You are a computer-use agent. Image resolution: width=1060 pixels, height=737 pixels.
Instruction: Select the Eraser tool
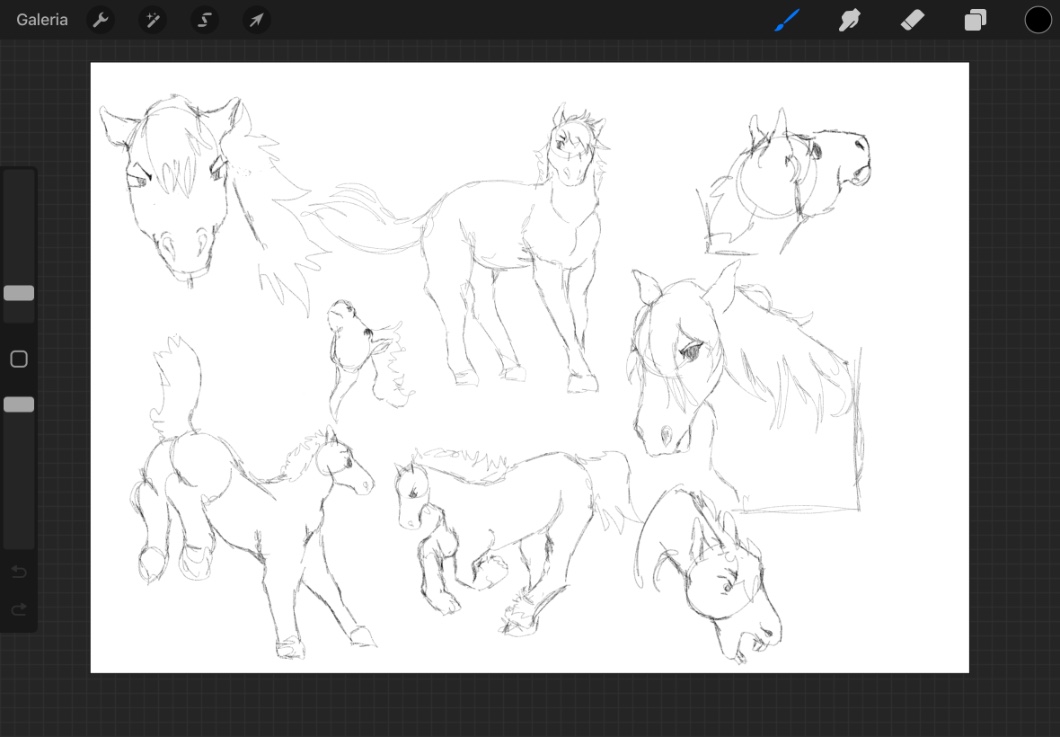point(912,20)
